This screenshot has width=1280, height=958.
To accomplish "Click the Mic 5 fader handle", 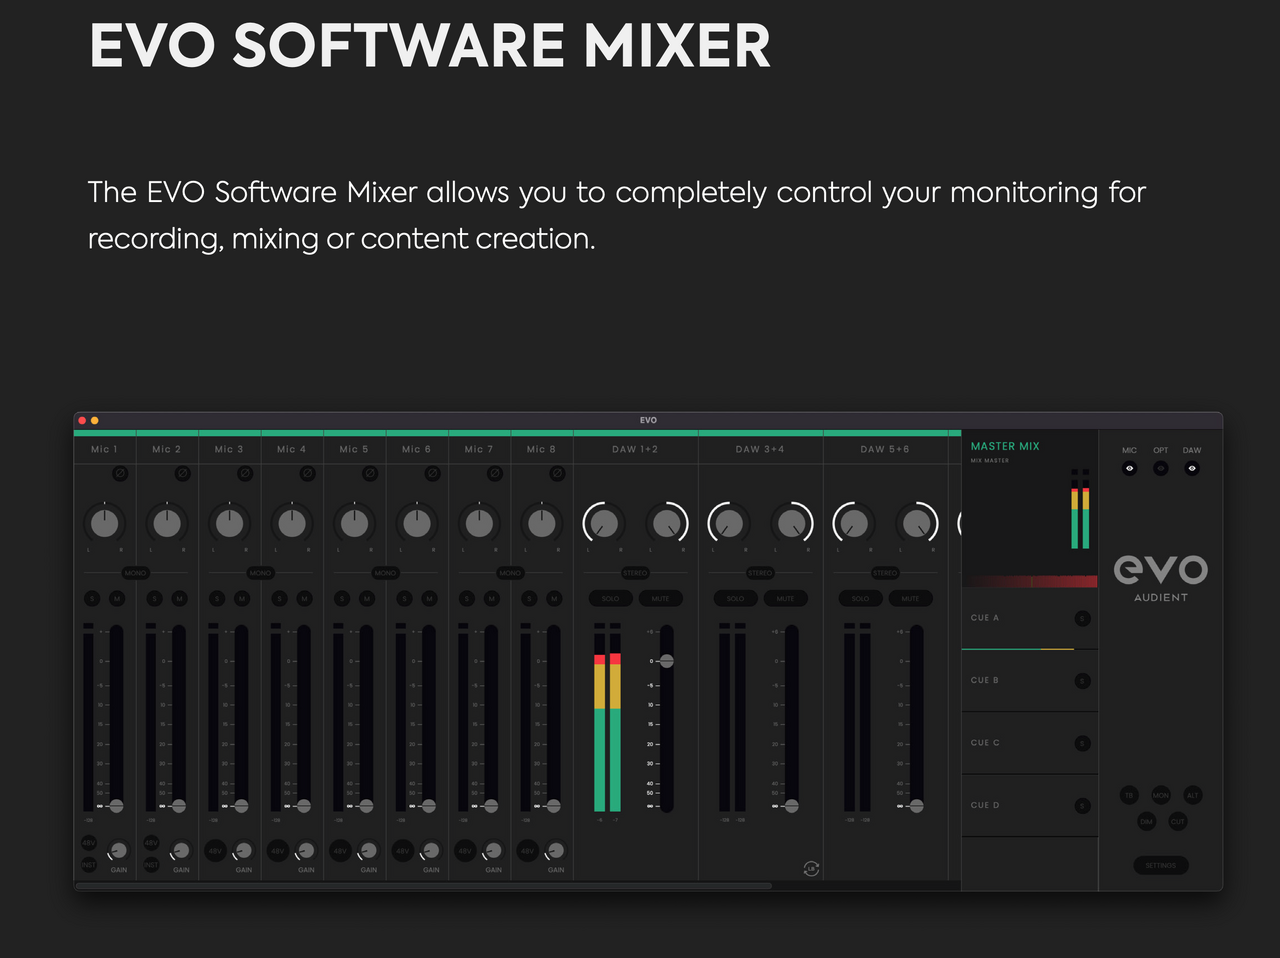I will (367, 806).
